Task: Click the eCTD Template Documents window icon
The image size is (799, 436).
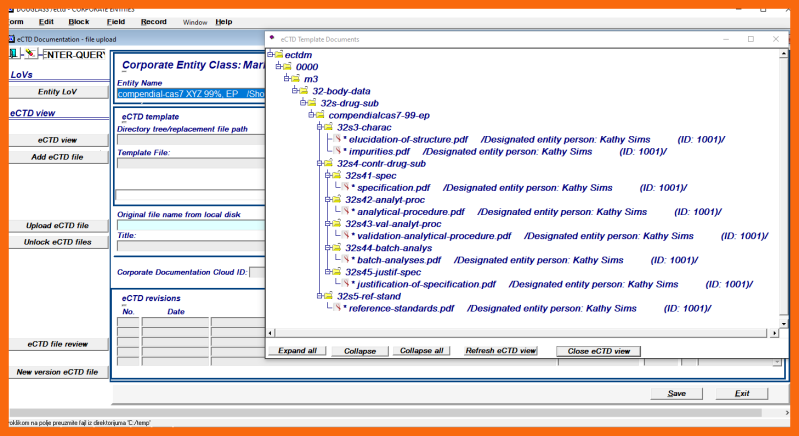Action: (272, 38)
